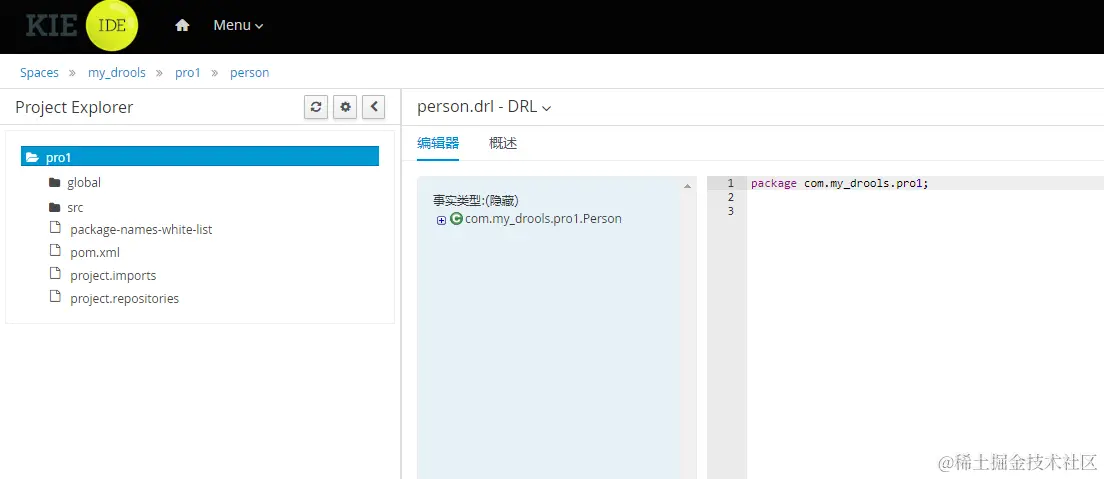Open the global folder
Image resolution: width=1104 pixels, height=479 pixels.
(x=84, y=182)
